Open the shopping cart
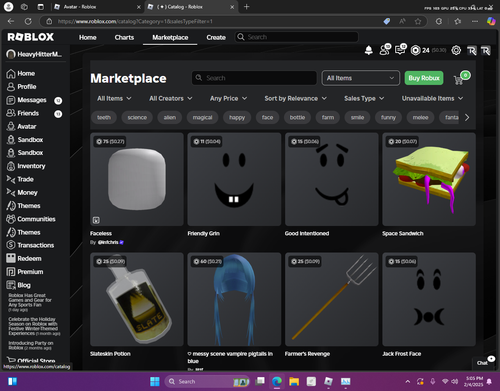The image size is (500, 391). (459, 80)
